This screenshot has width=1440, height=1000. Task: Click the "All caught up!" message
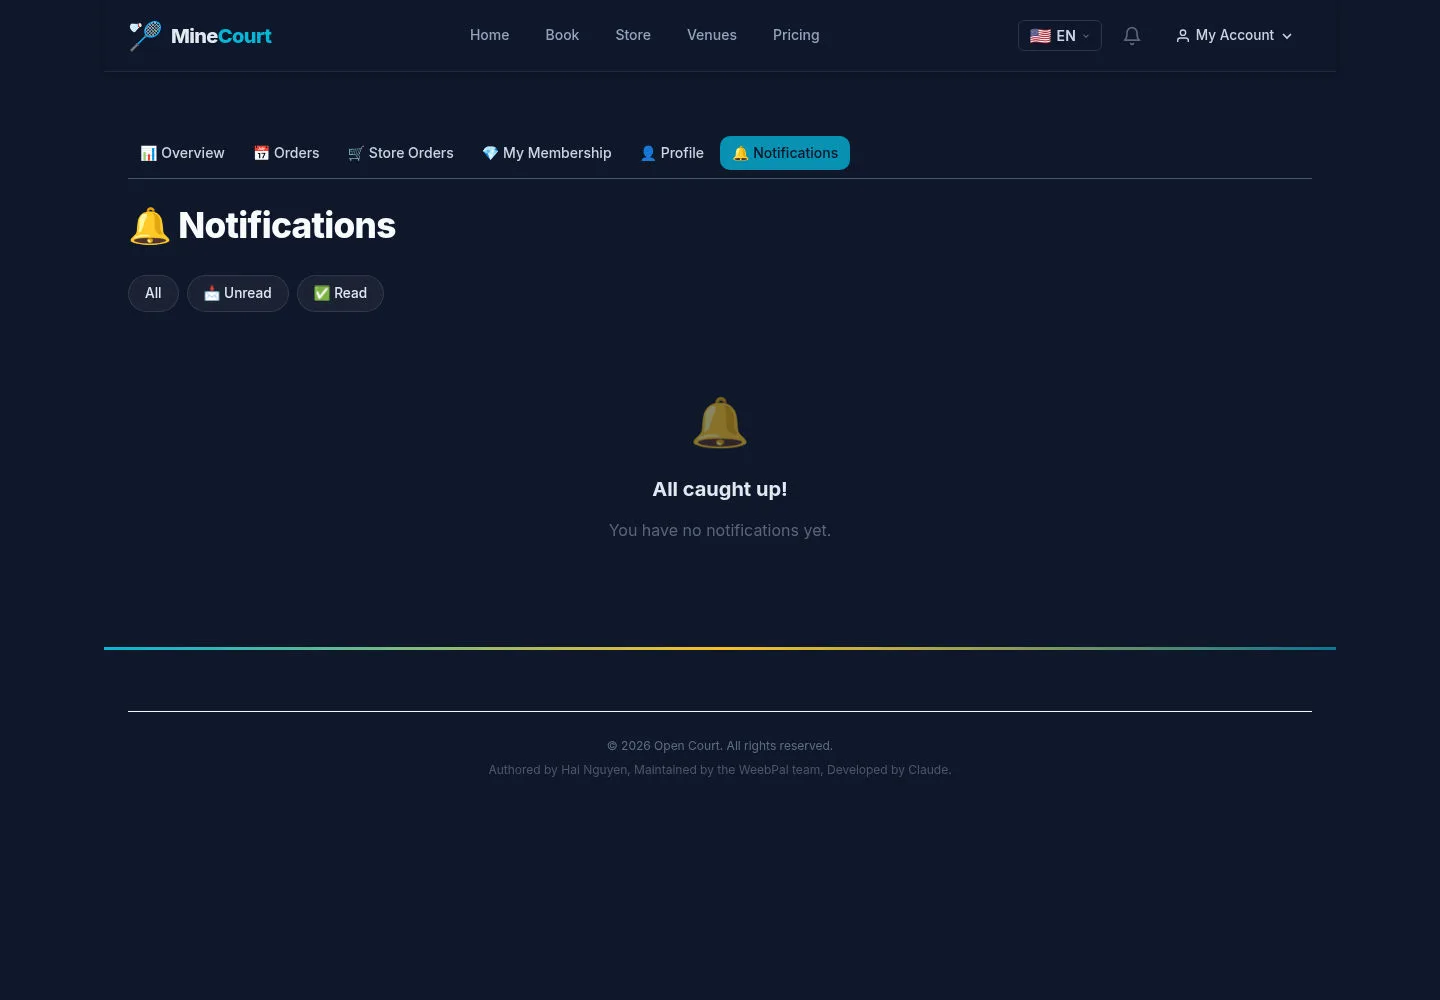tap(720, 489)
